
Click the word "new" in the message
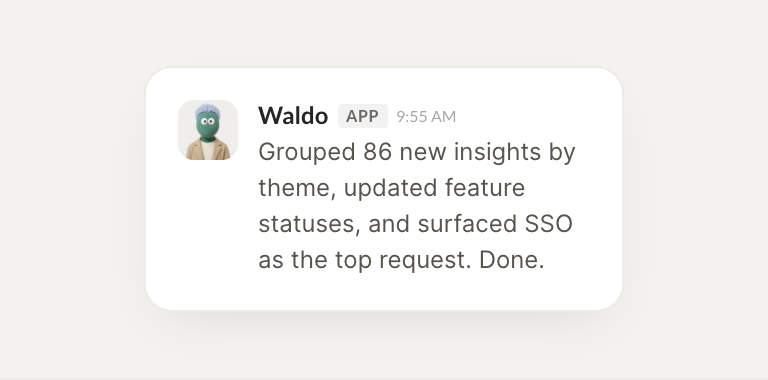(x=423, y=153)
